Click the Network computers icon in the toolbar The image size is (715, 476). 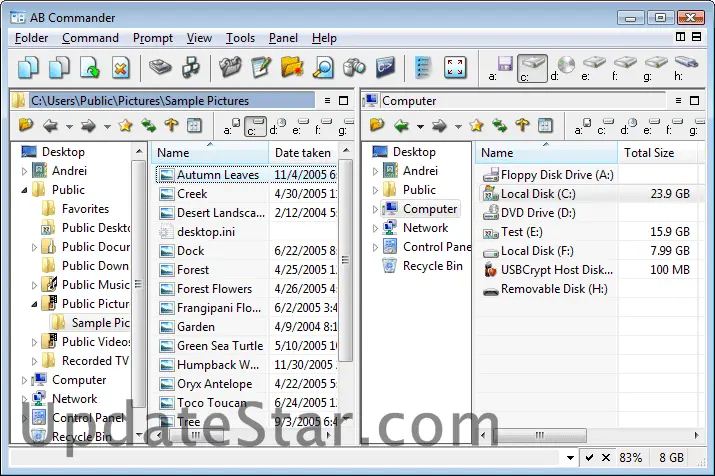[191, 67]
